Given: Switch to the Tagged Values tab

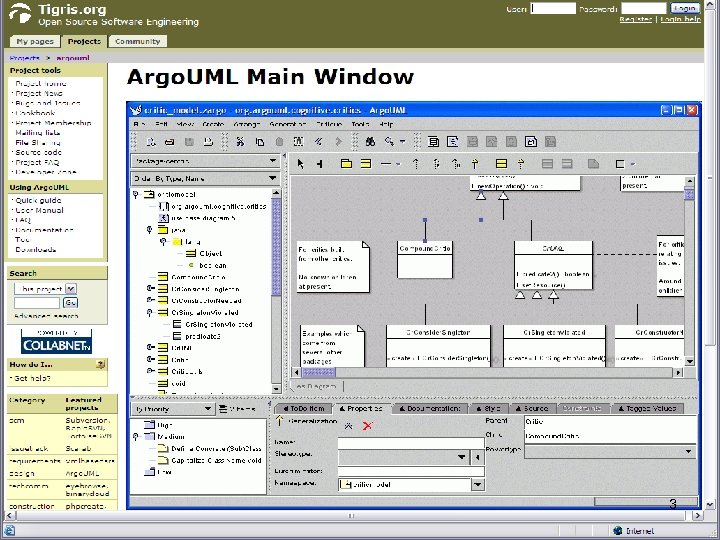Looking at the screenshot, I should coord(647,408).
